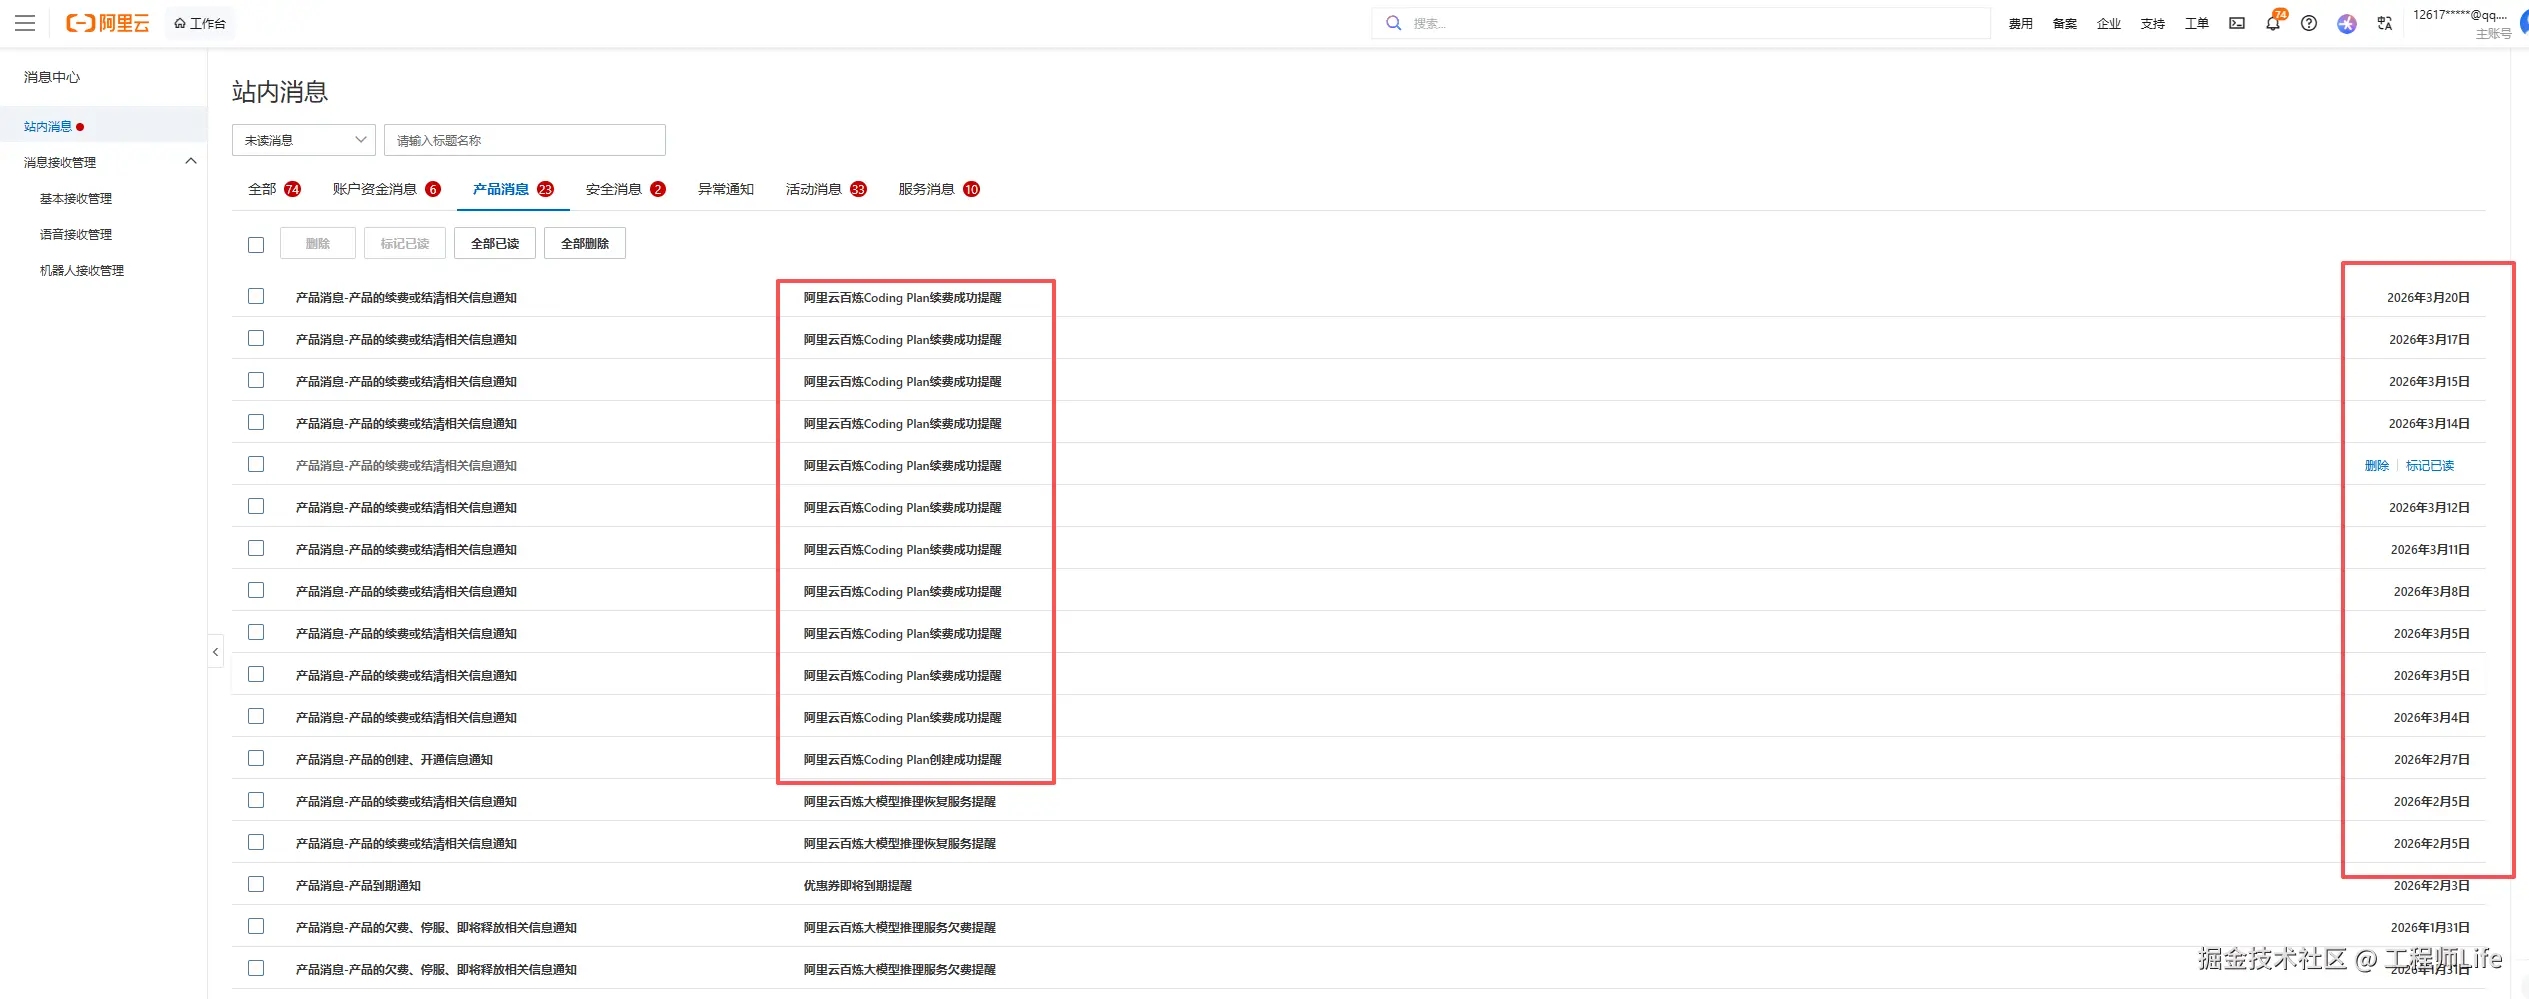This screenshot has height=999, width=2529.
Task: Open the 异常通知 tab
Action: click(725, 189)
